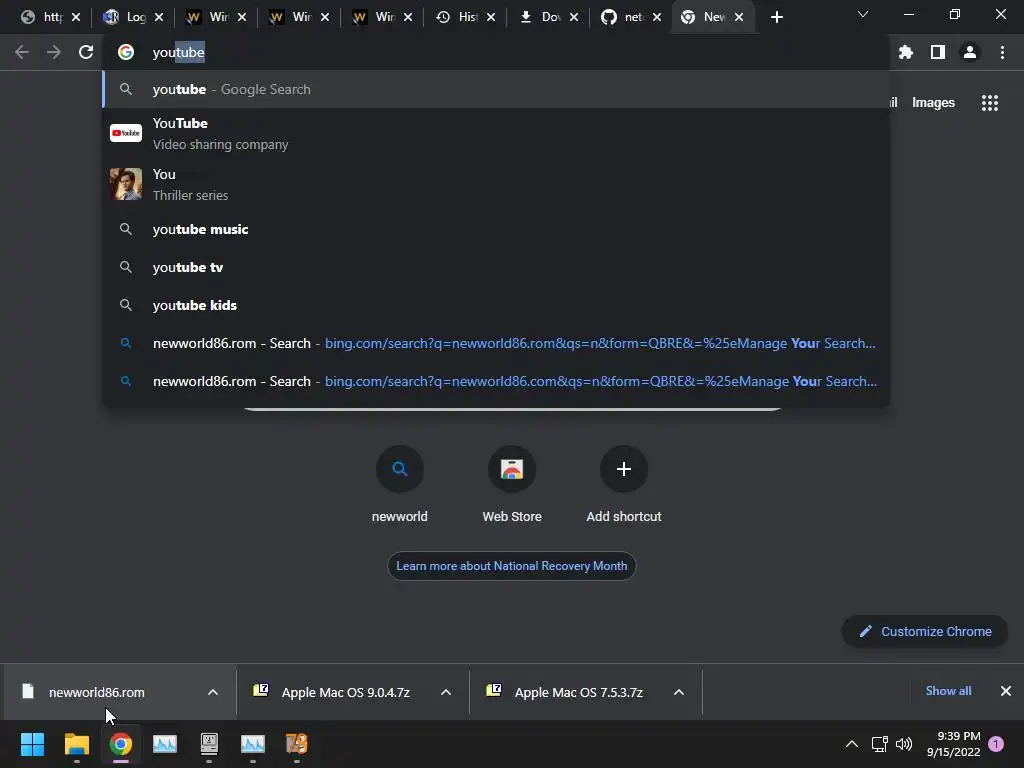Open the 7-Zip style taskbar app icon
Image resolution: width=1024 pixels, height=768 pixels.
296,744
